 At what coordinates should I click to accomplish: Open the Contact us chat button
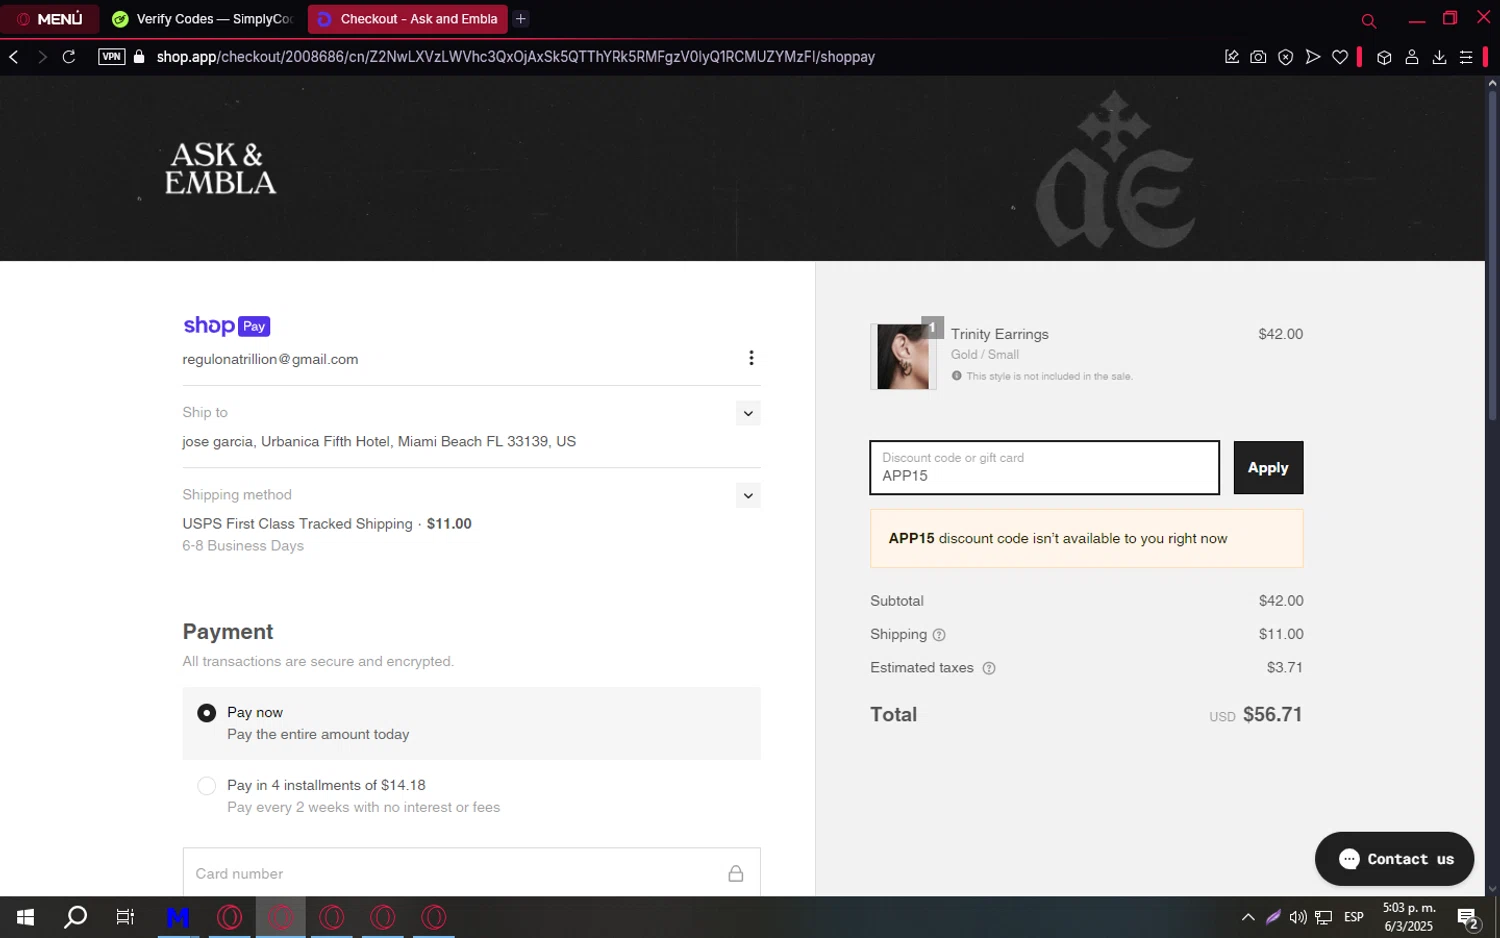point(1394,859)
